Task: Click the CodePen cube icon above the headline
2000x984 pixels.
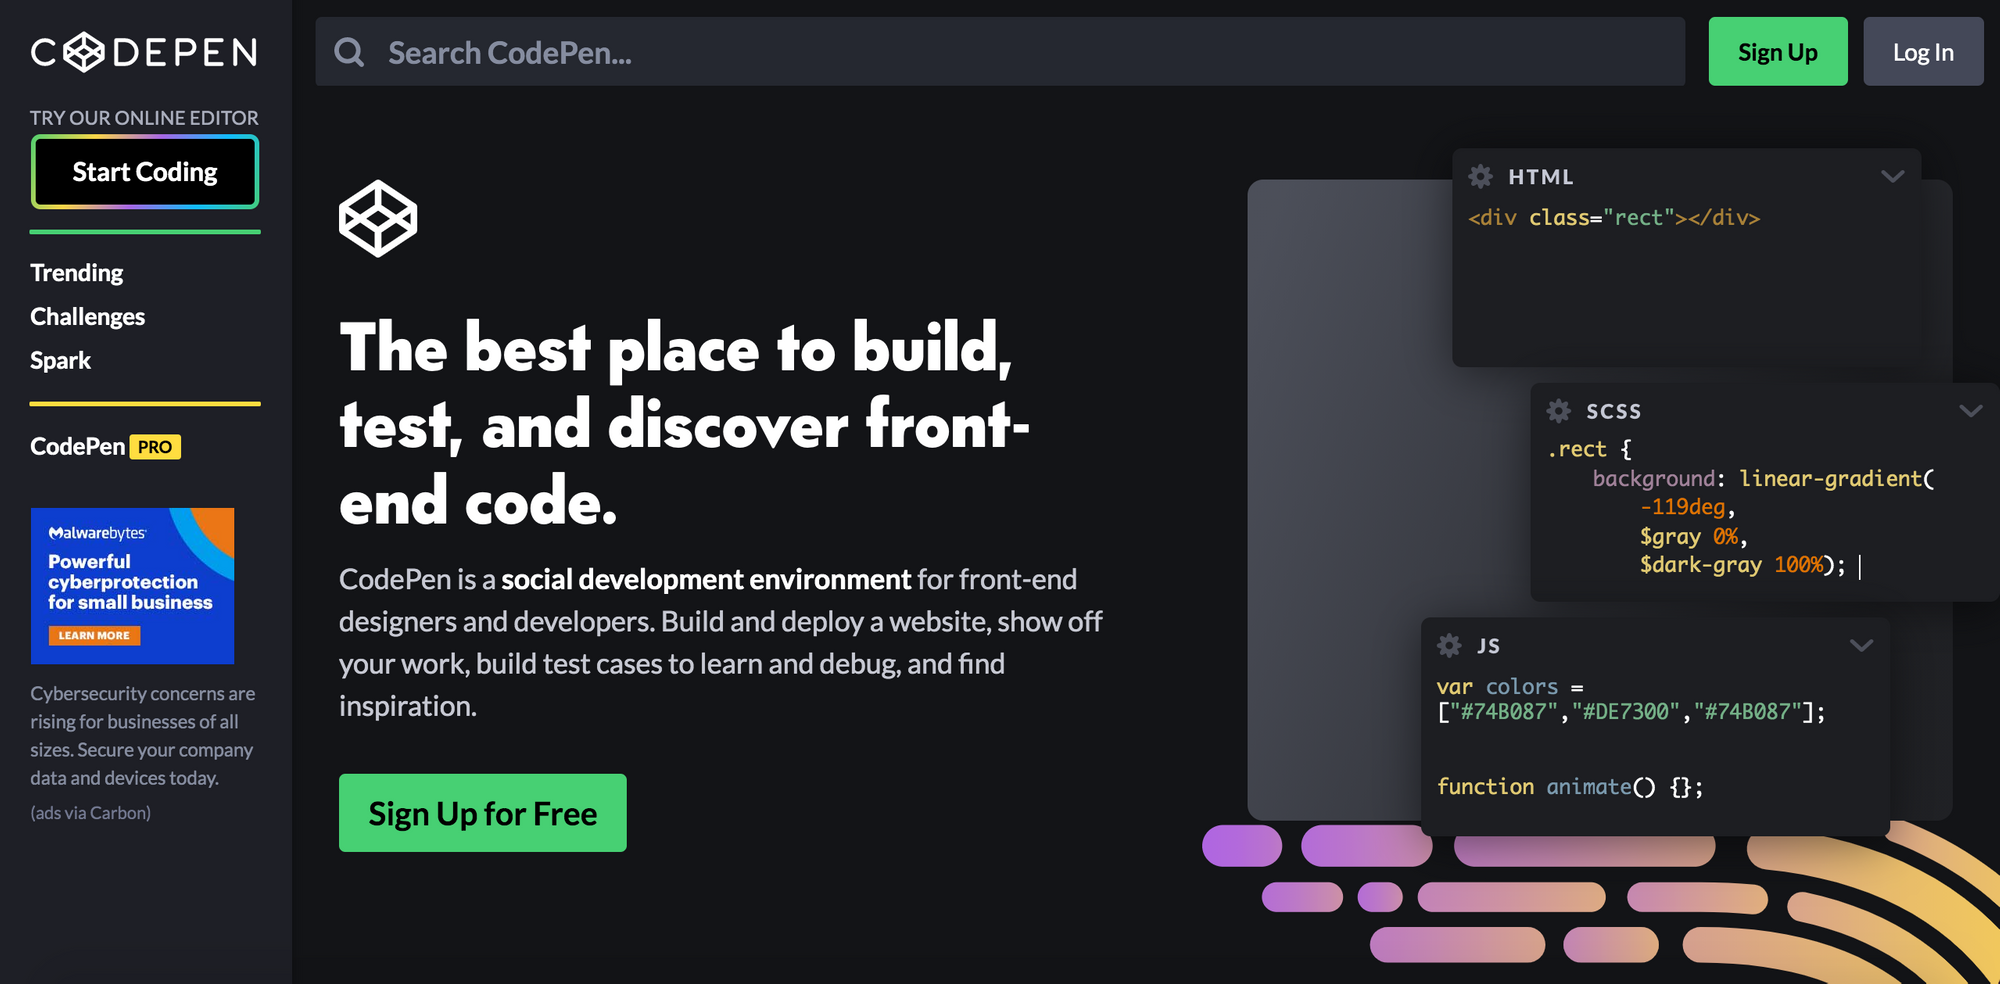Action: coord(378,217)
